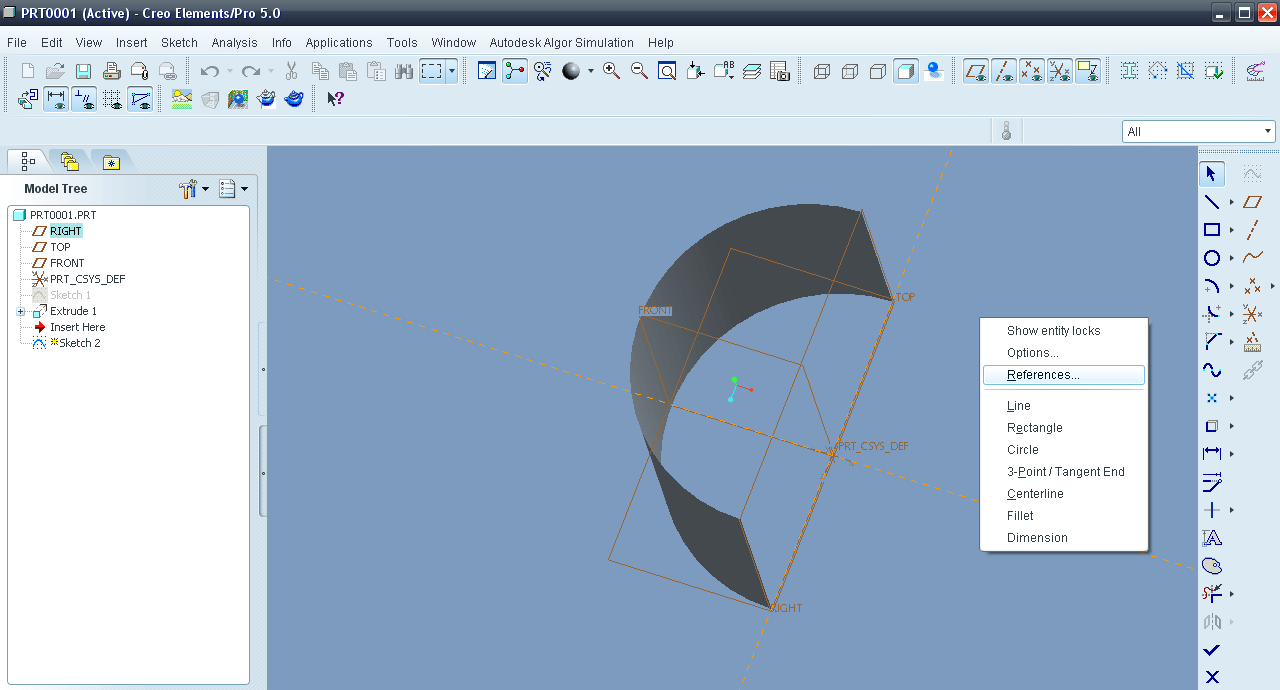1280x690 pixels.
Task: Select the Rectangle sketch tool
Action: click(x=1212, y=230)
